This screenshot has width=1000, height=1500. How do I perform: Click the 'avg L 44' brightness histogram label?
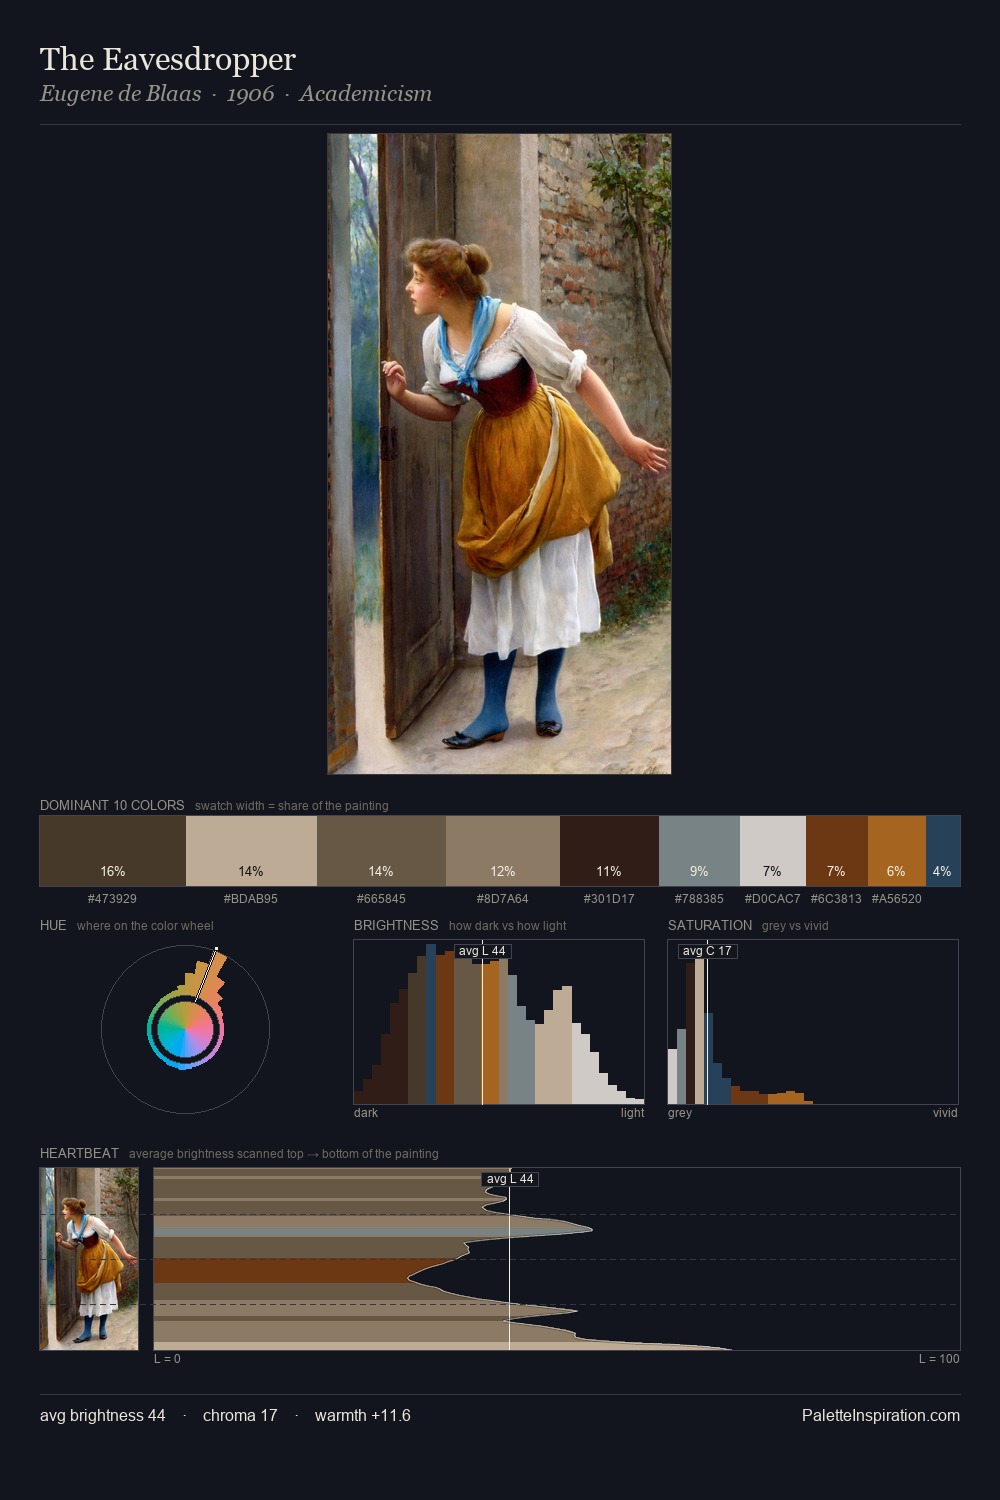coord(482,951)
